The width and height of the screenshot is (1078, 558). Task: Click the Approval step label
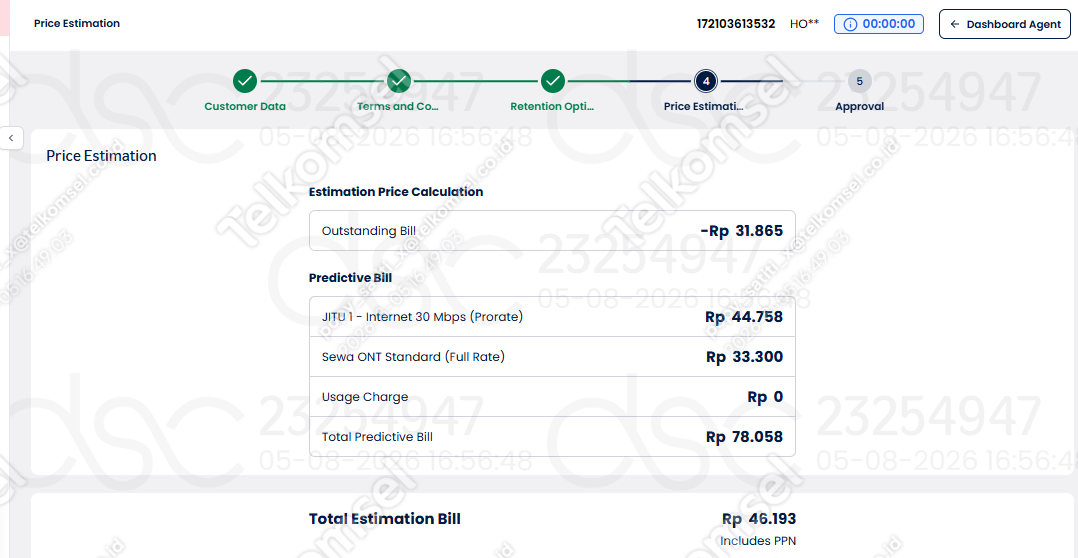click(x=859, y=107)
